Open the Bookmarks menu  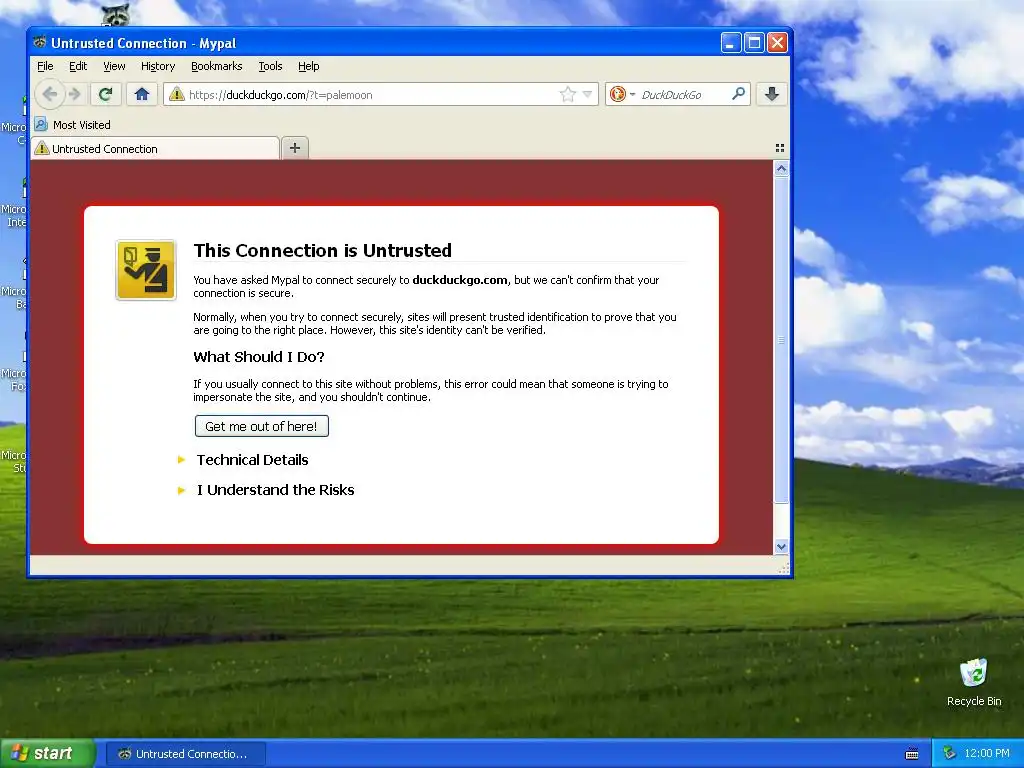216,66
